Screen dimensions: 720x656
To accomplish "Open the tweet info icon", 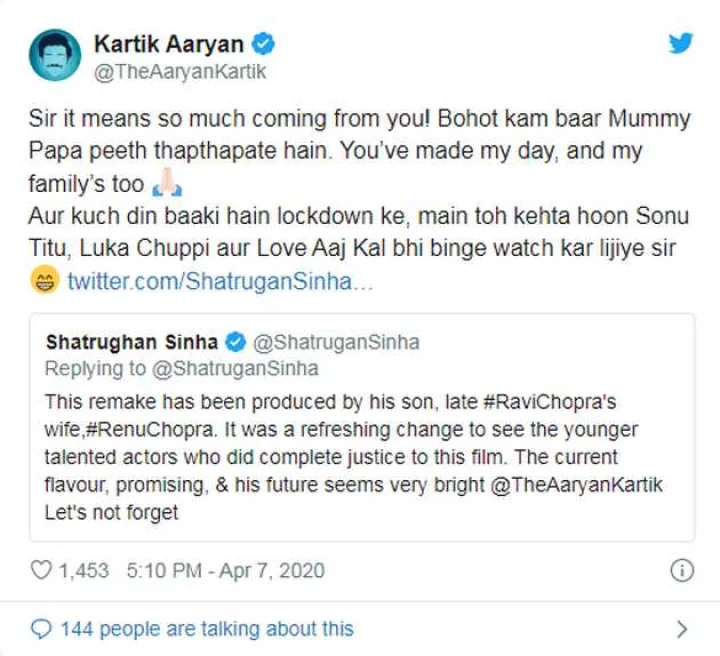I will [682, 571].
